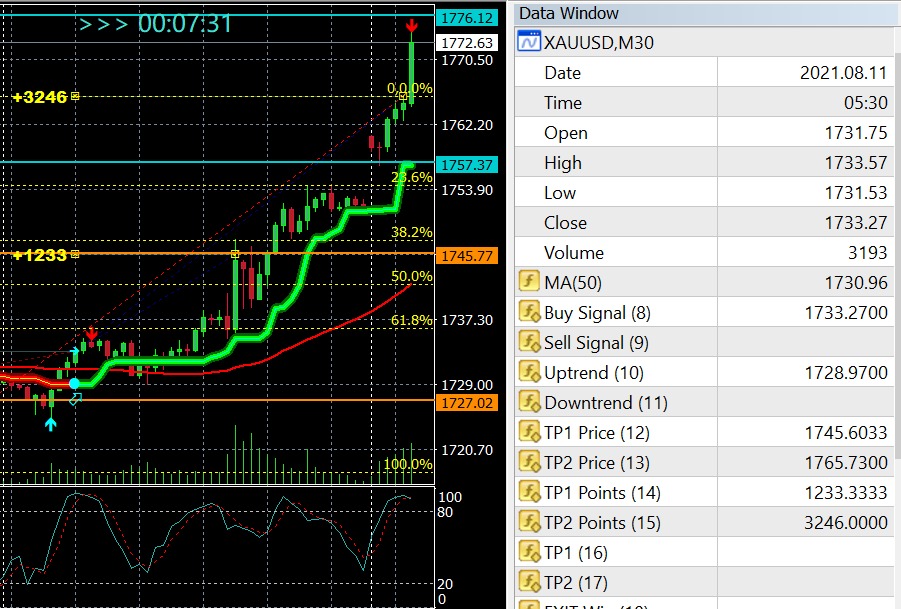The image size is (901, 609).
Task: Click the candle countdown timer at chart top
Action: point(156,23)
